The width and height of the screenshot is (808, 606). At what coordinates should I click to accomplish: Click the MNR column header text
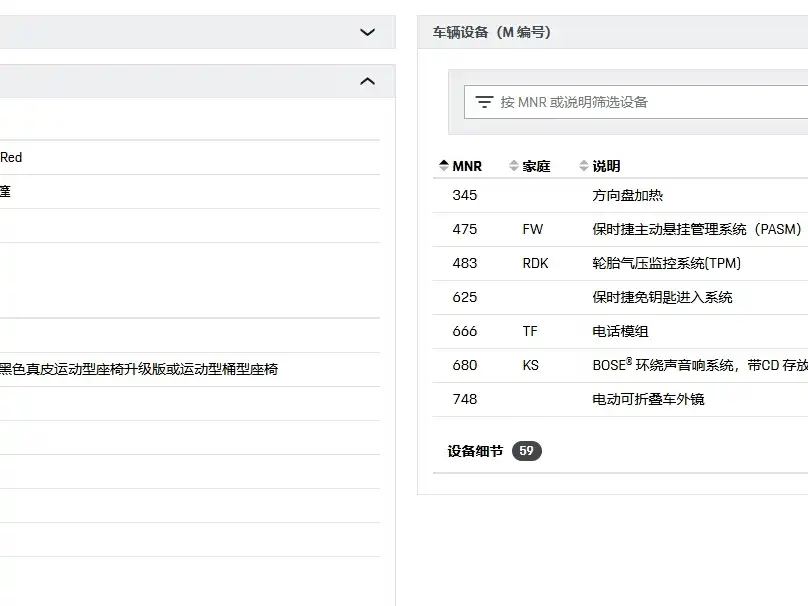[467, 166]
